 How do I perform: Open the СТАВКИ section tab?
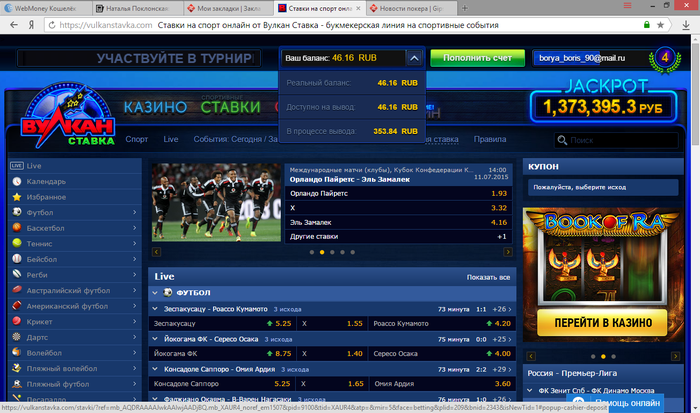coord(230,106)
